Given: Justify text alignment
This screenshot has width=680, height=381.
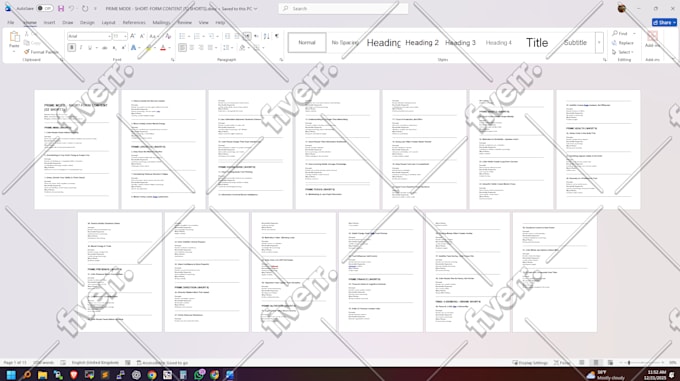Looking at the screenshot, I should 210,48.
